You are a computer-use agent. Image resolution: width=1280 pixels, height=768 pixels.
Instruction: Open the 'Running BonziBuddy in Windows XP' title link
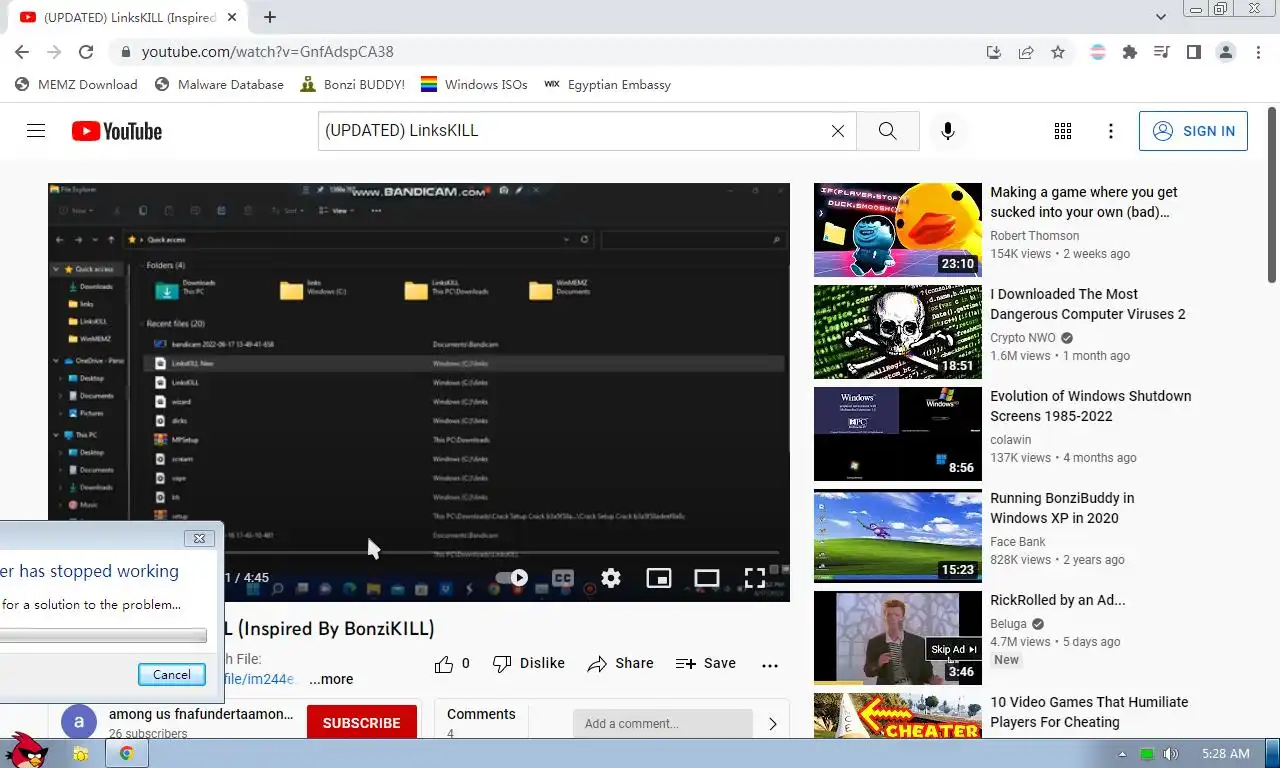click(1062, 508)
